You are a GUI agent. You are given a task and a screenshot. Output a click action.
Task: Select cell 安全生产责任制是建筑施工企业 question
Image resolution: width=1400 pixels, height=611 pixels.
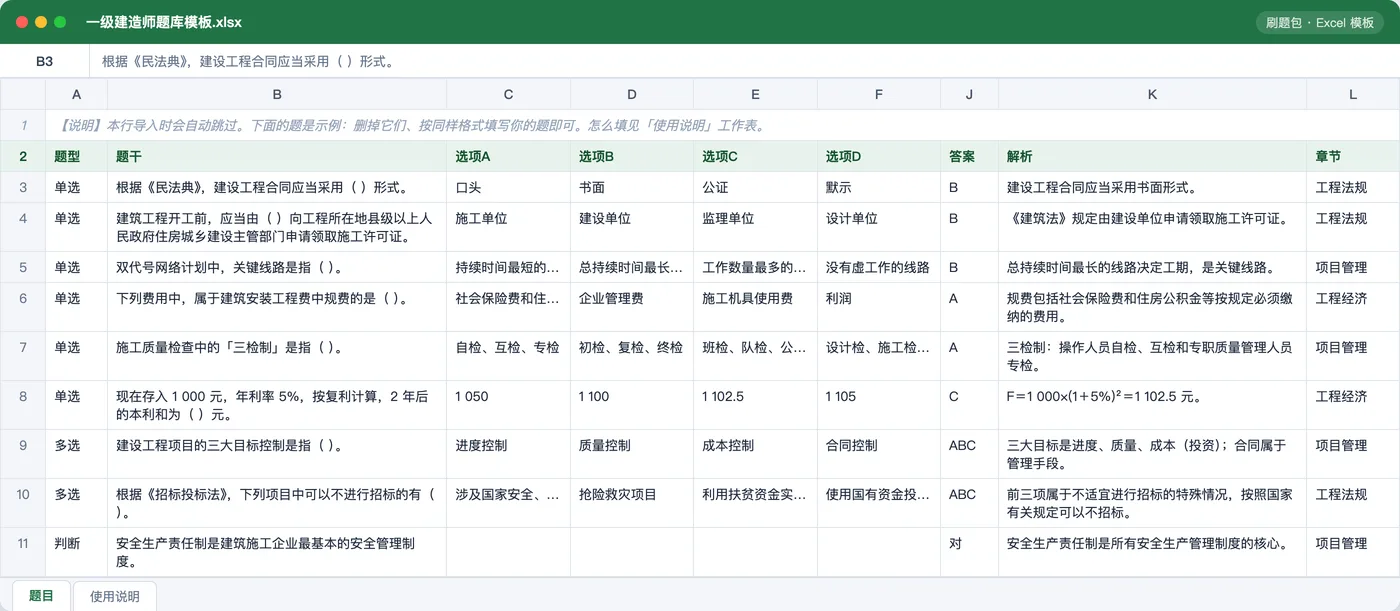[277, 551]
